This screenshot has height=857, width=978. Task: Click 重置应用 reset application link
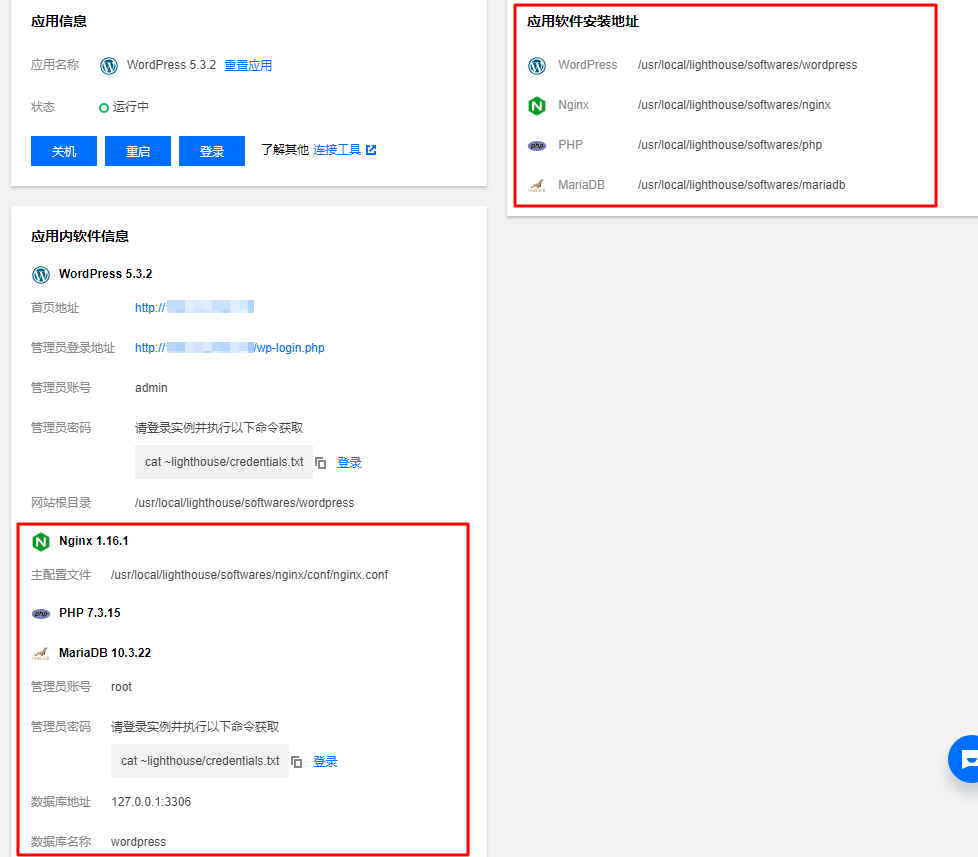pyautogui.click(x=248, y=65)
